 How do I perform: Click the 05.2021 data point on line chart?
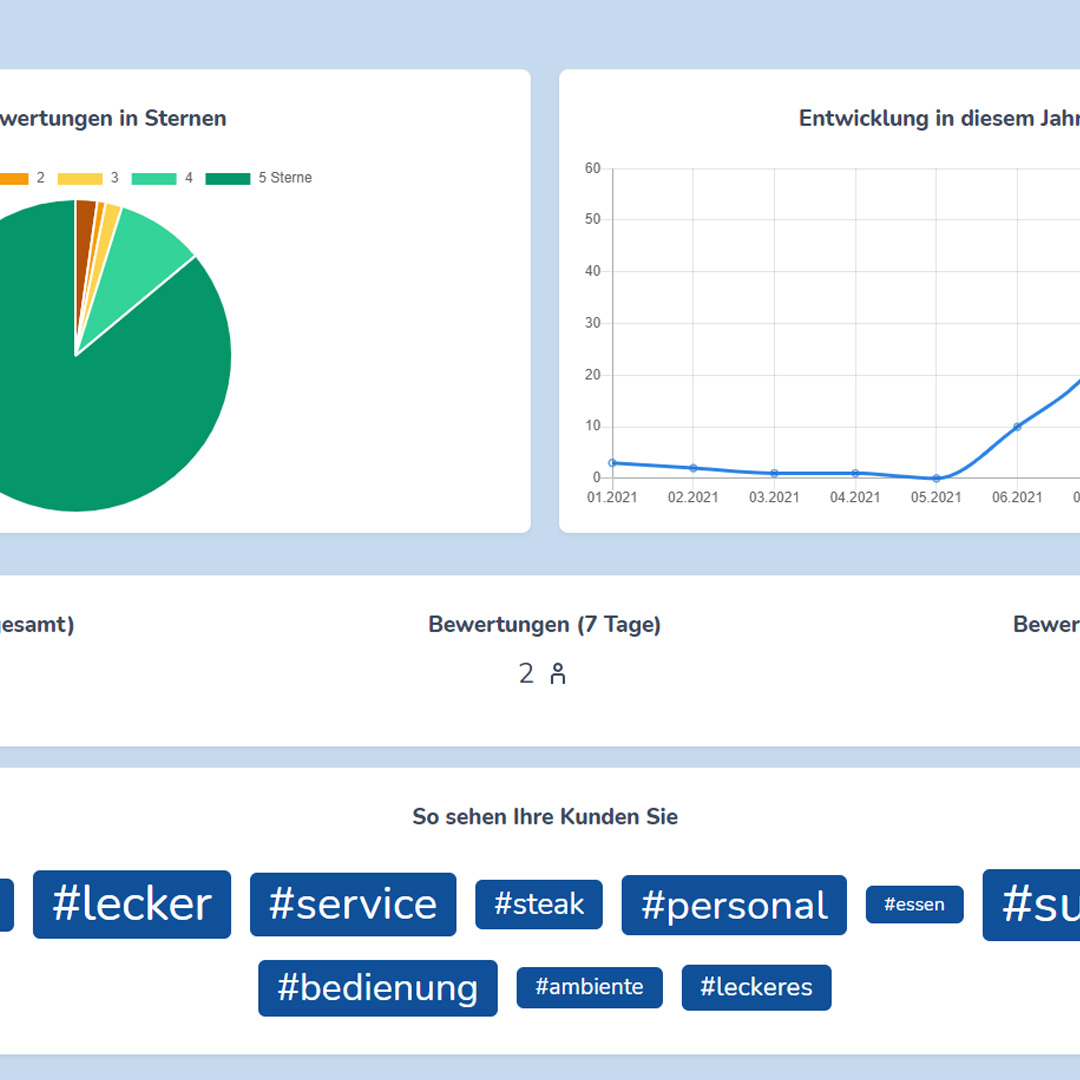936,478
